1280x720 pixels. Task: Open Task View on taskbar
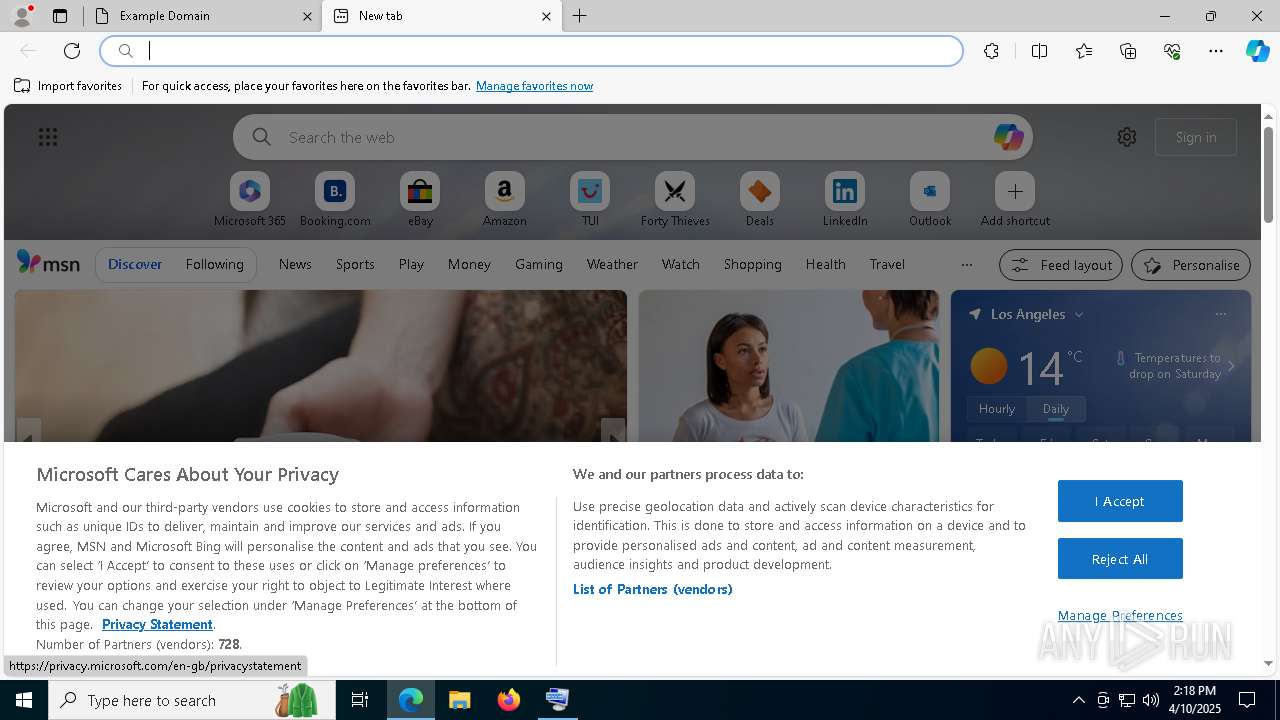pyautogui.click(x=360, y=700)
